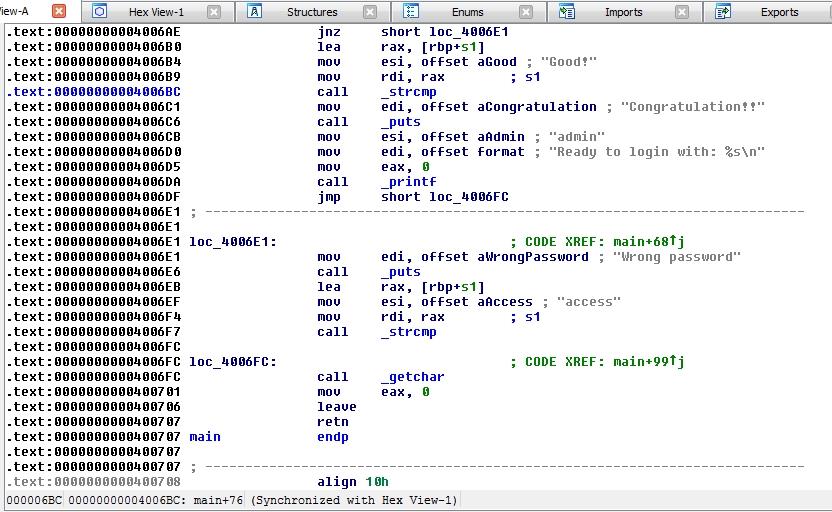Click status bar offset 000006BC

pyautogui.click(x=34, y=500)
